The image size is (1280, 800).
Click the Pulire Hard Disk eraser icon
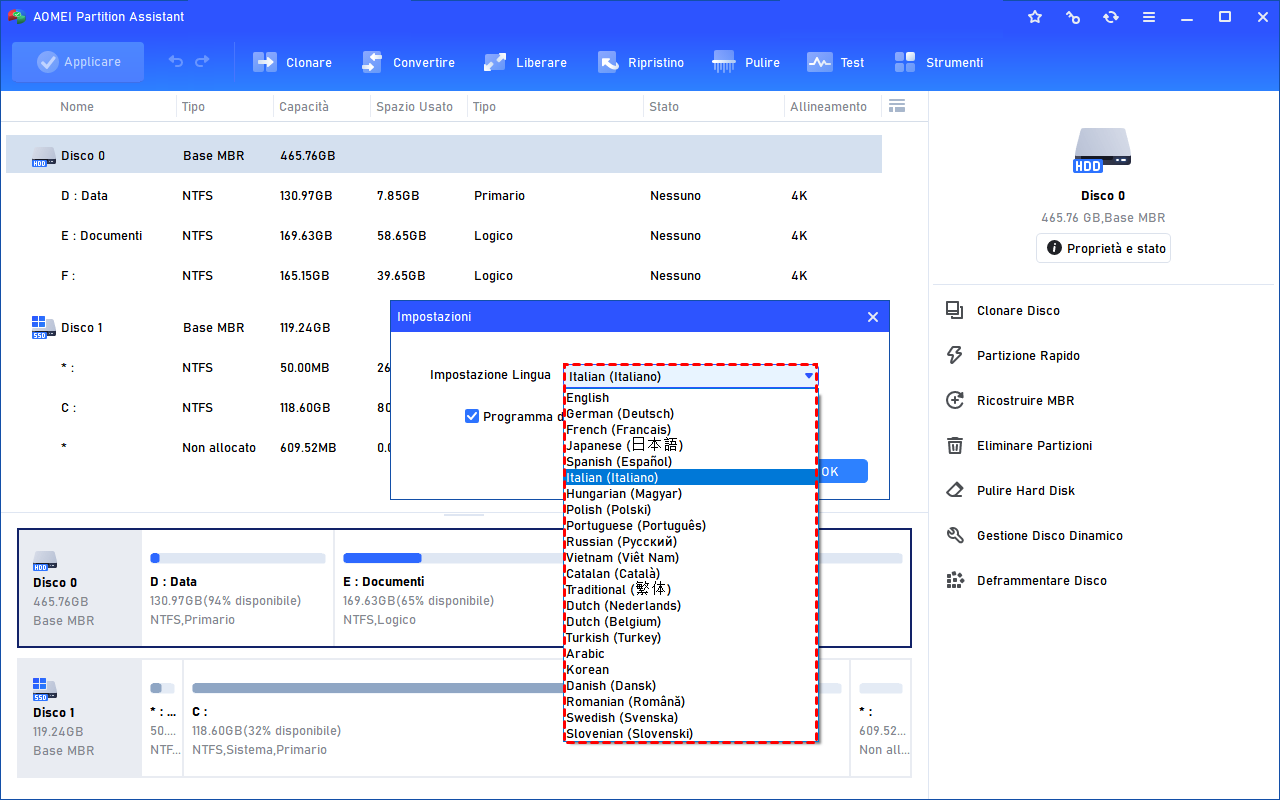click(x=955, y=491)
